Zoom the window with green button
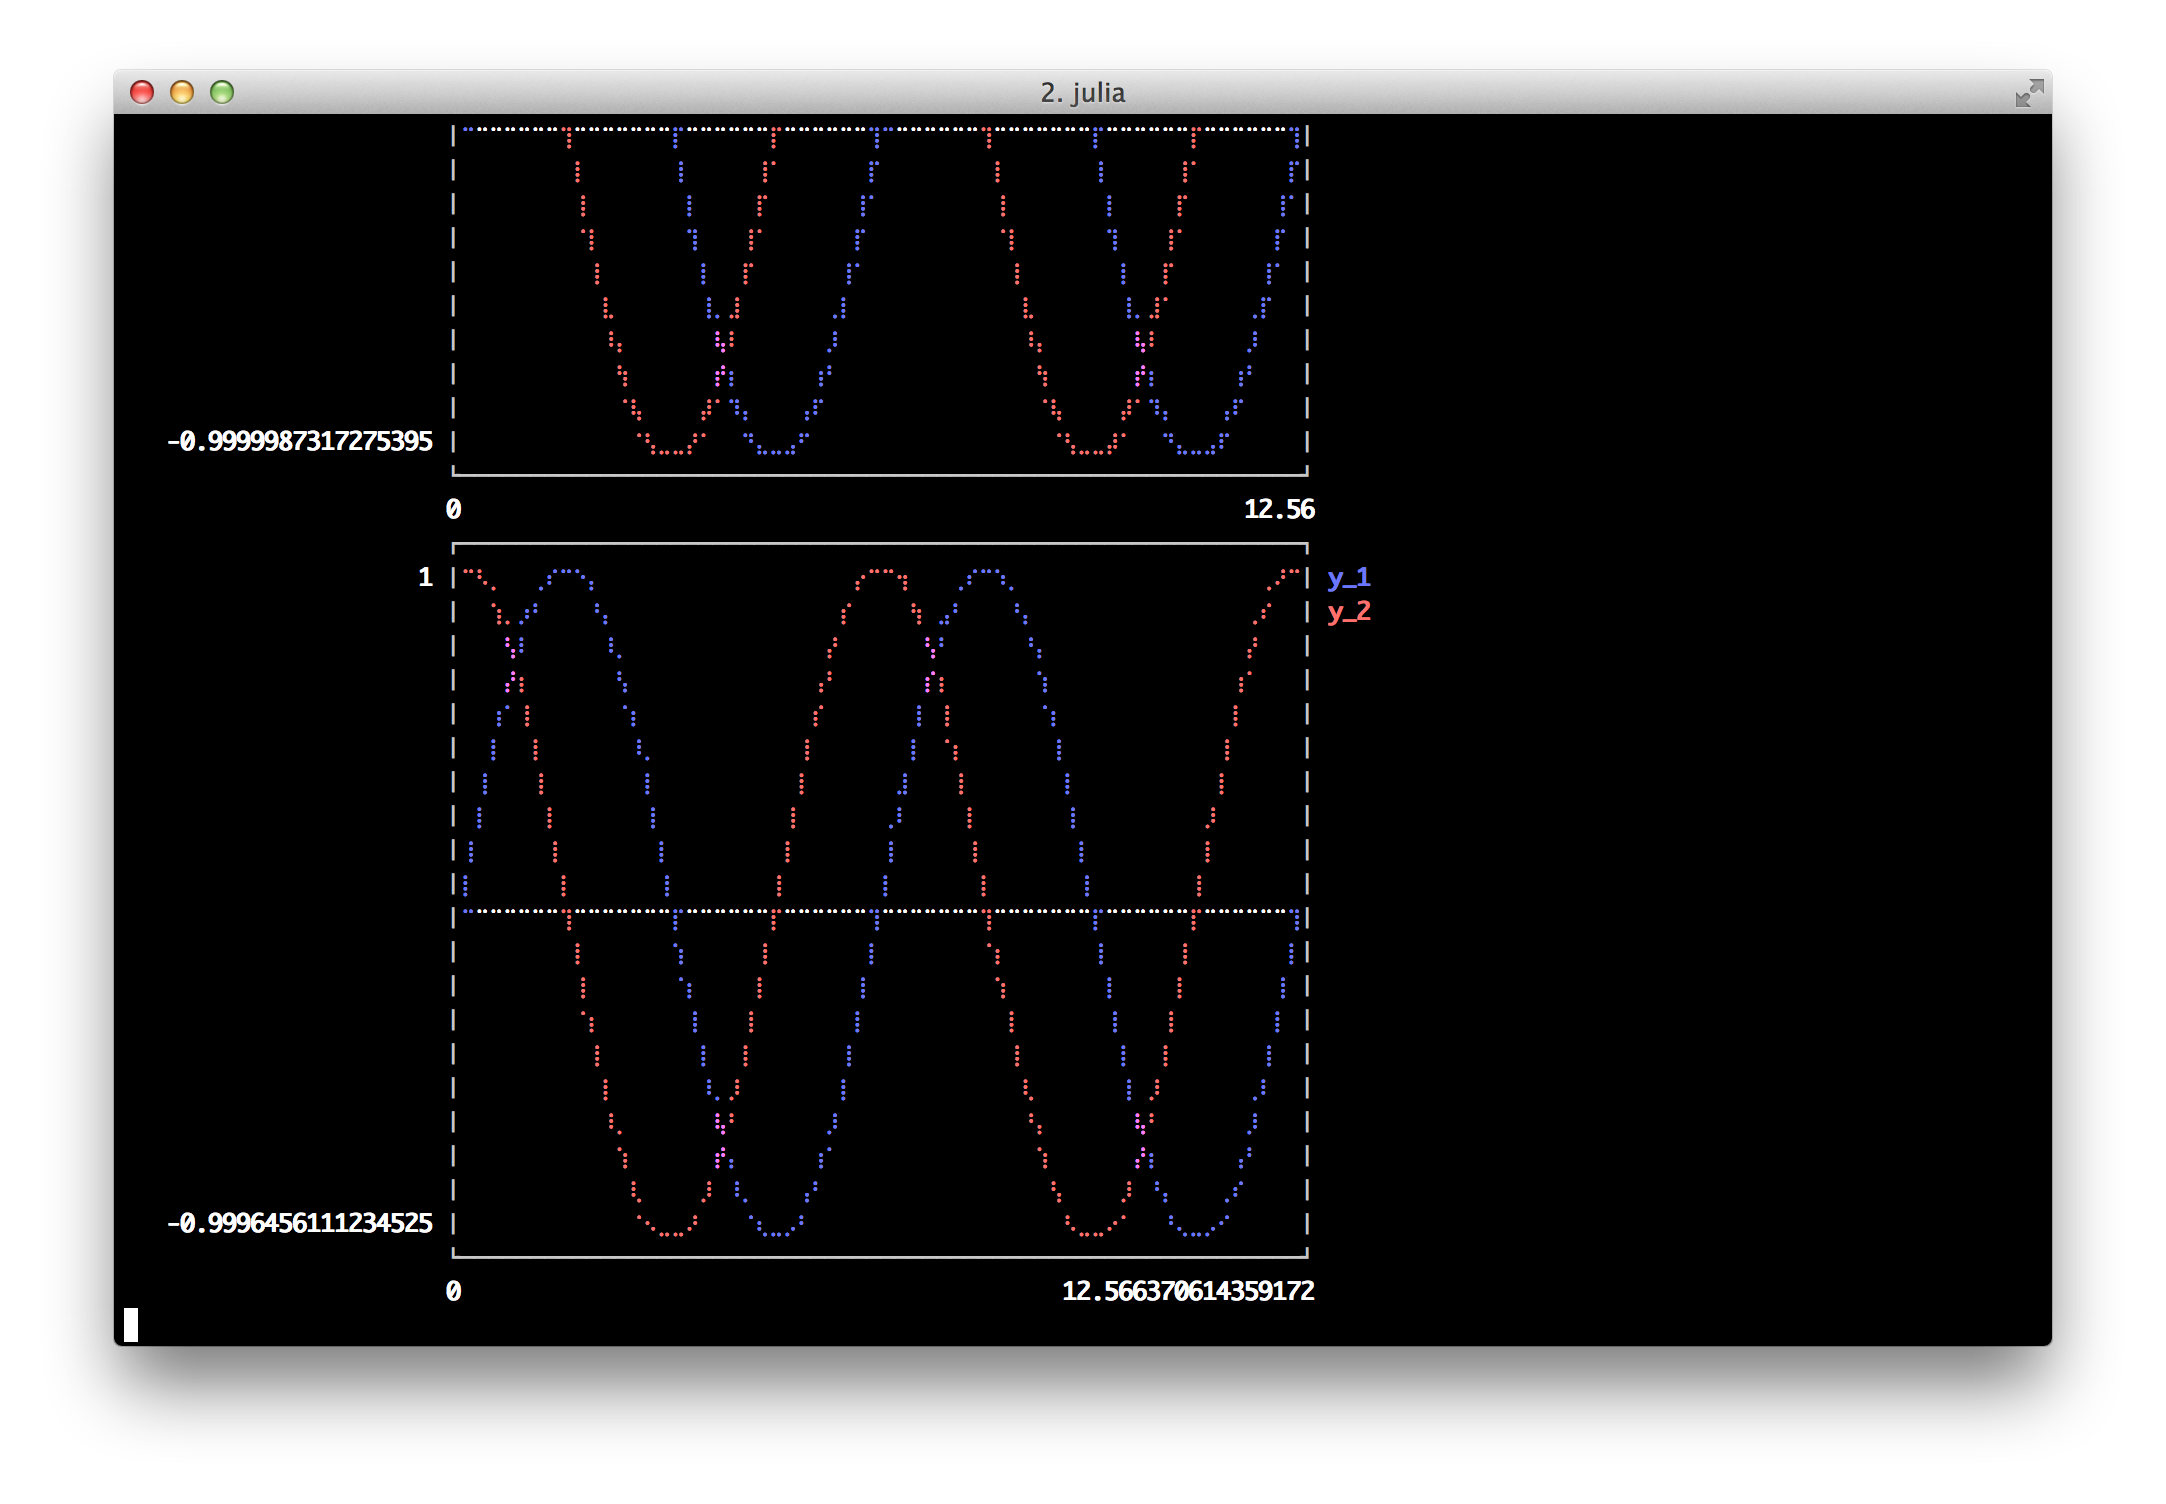Image resolution: width=2166 pixels, height=1504 pixels. (222, 92)
